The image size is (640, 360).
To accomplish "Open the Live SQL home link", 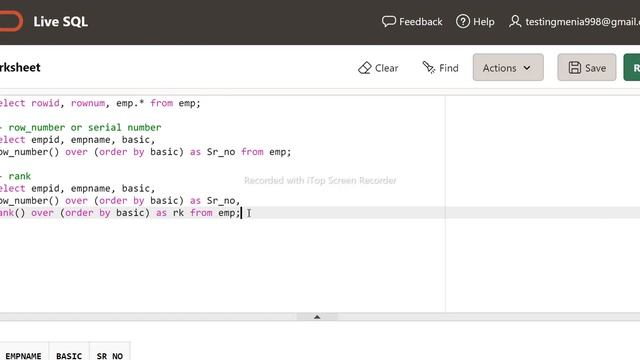I will 60,22.
